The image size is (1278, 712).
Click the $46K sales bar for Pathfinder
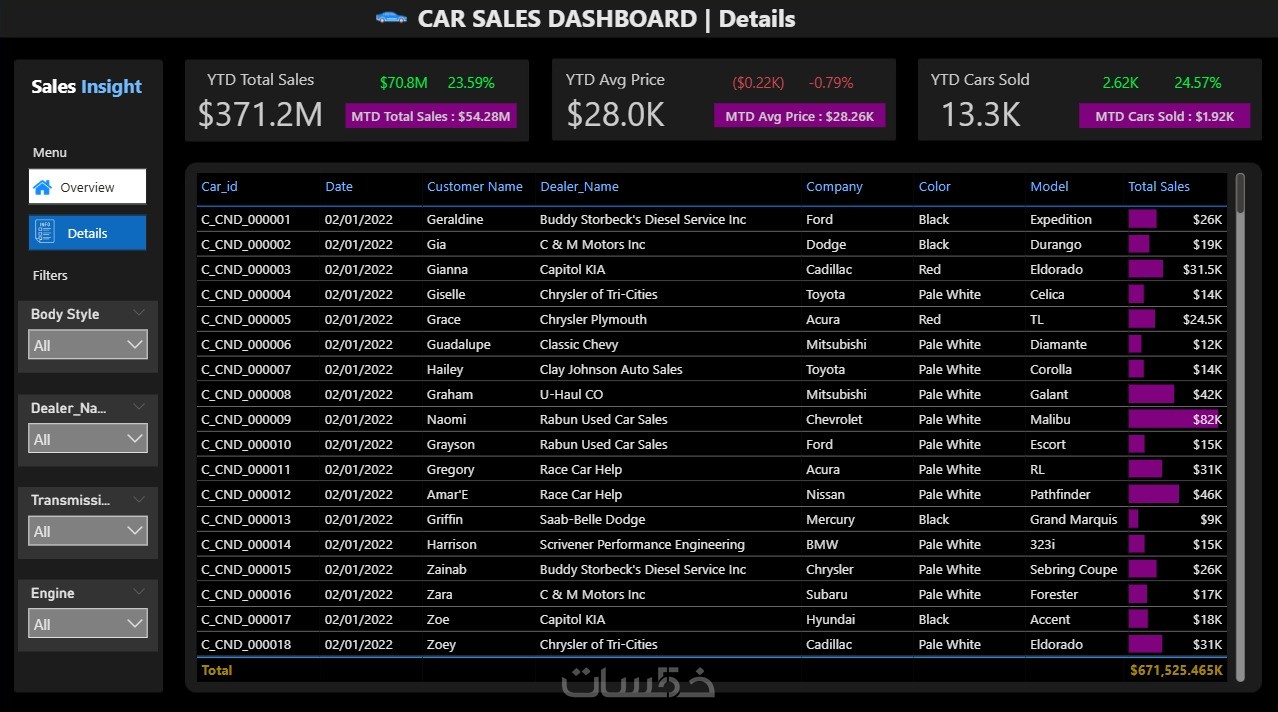[1154, 494]
